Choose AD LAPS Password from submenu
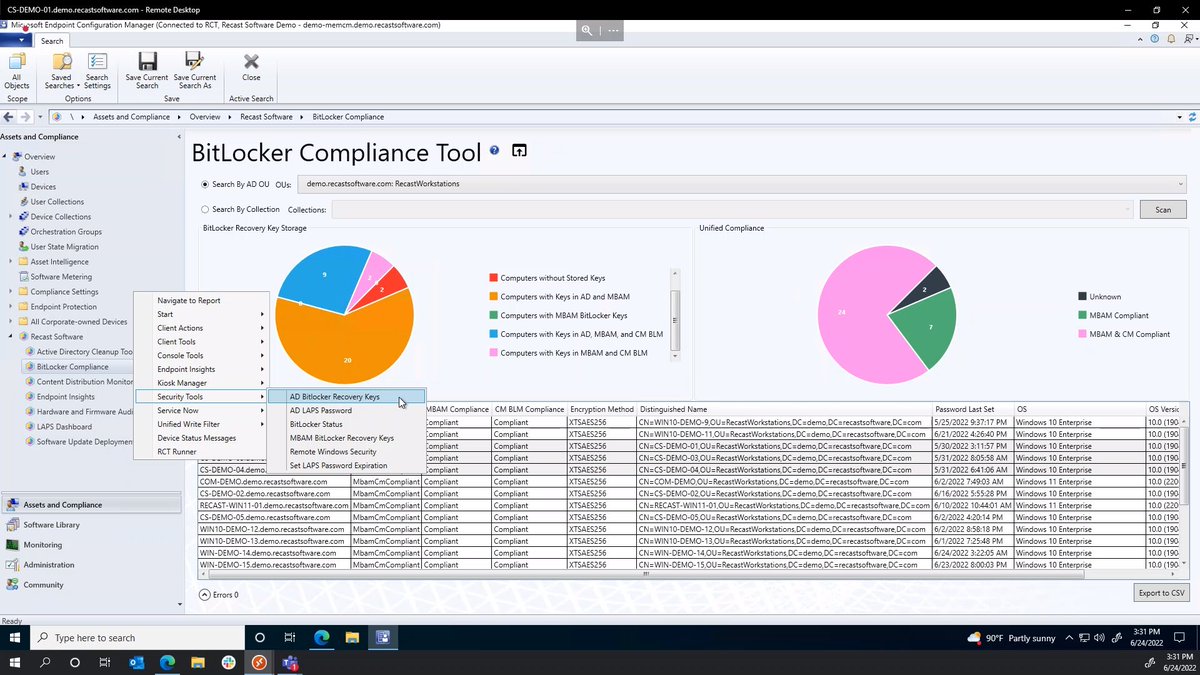 [346, 411]
